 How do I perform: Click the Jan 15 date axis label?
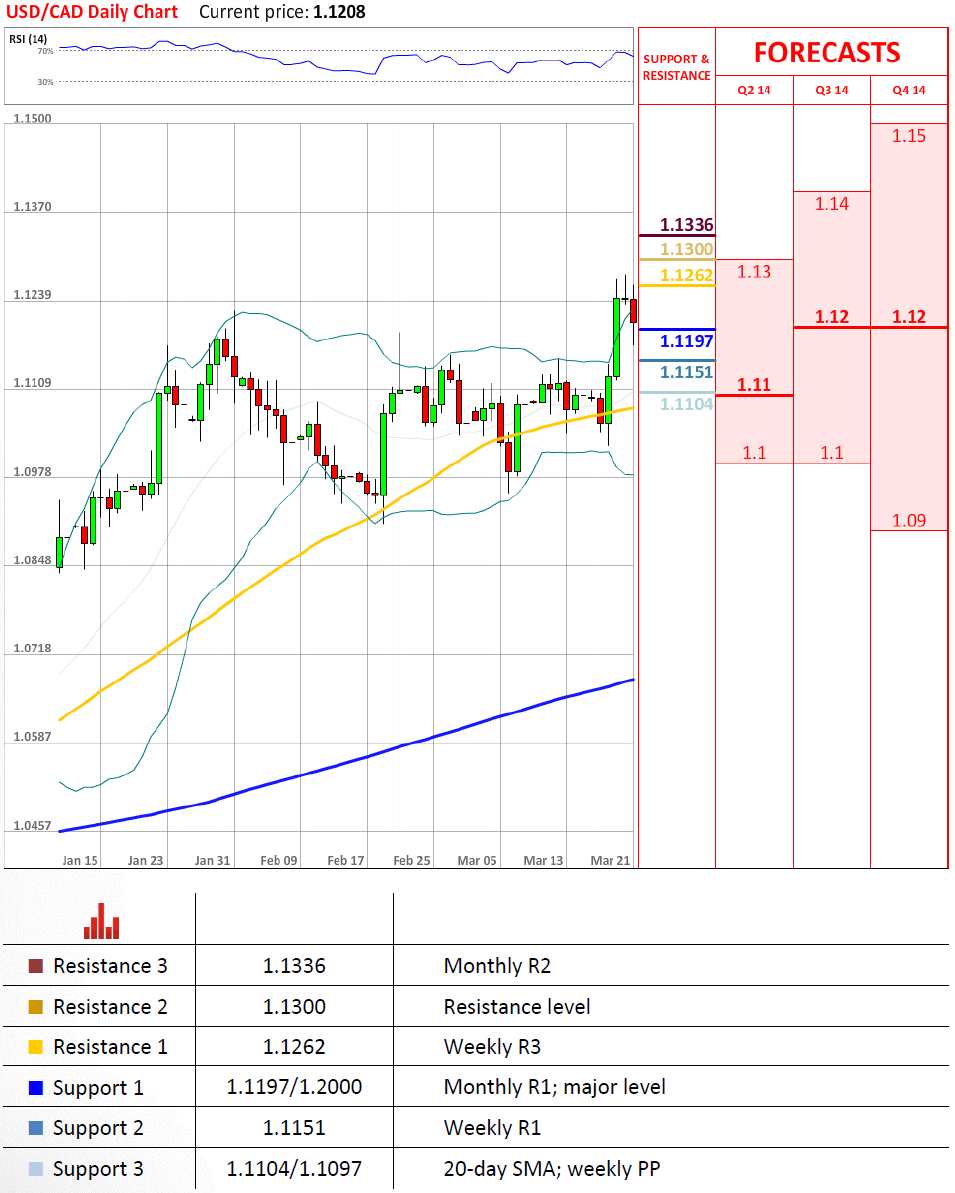[x=80, y=861]
